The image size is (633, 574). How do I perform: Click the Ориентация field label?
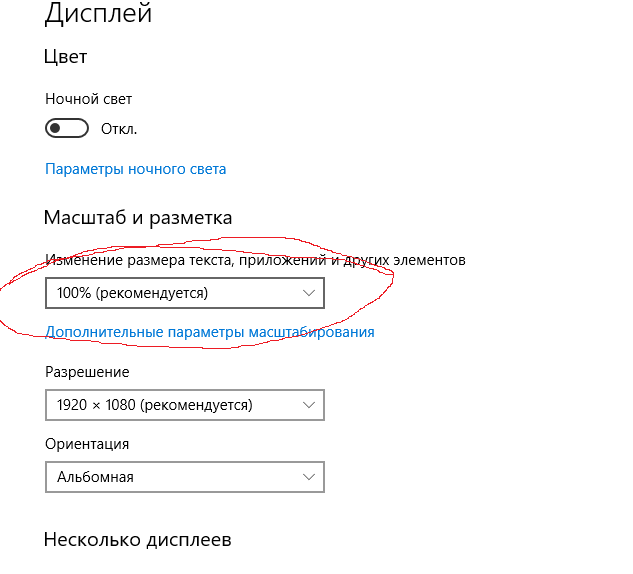(88, 444)
